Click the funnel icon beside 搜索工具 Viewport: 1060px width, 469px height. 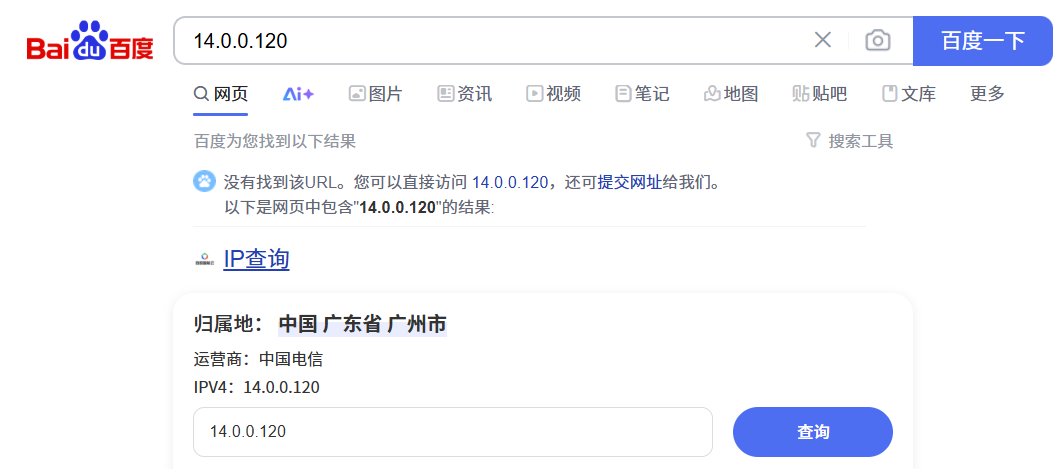813,141
